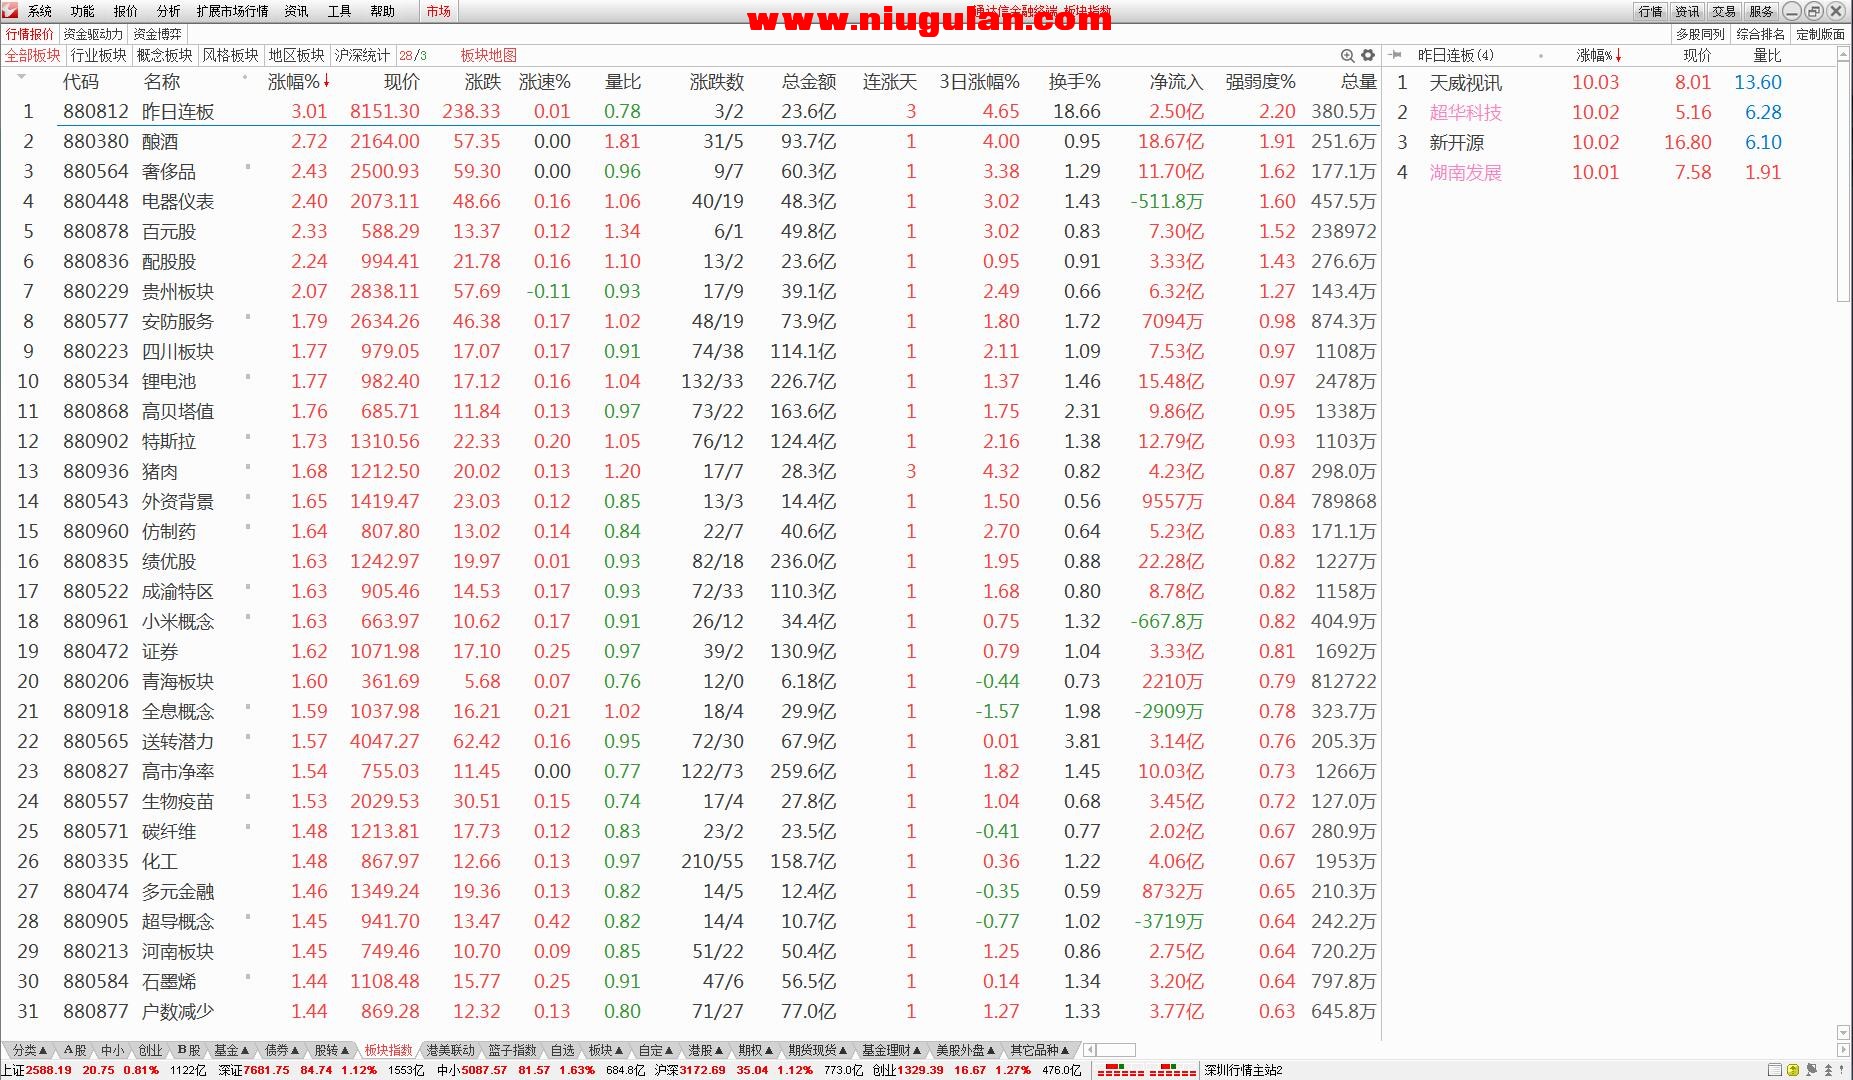Expand the 美股外盘 bottom tab menu
The height and width of the screenshot is (1080, 1853).
[x=966, y=1050]
